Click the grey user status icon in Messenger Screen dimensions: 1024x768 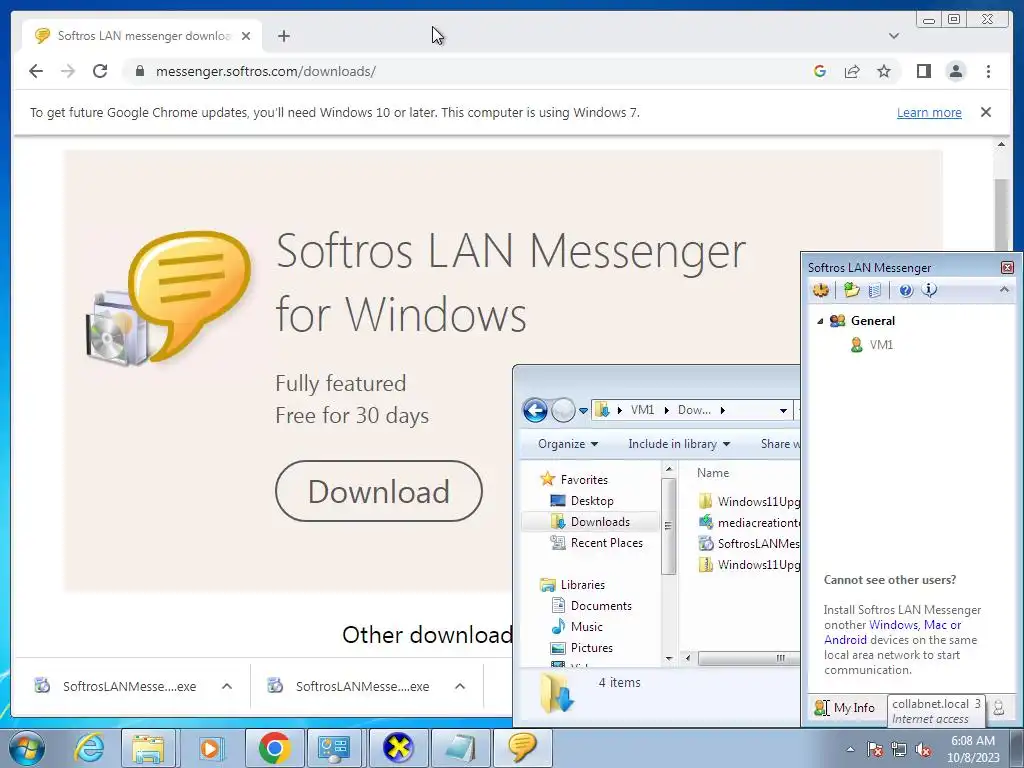tap(999, 708)
